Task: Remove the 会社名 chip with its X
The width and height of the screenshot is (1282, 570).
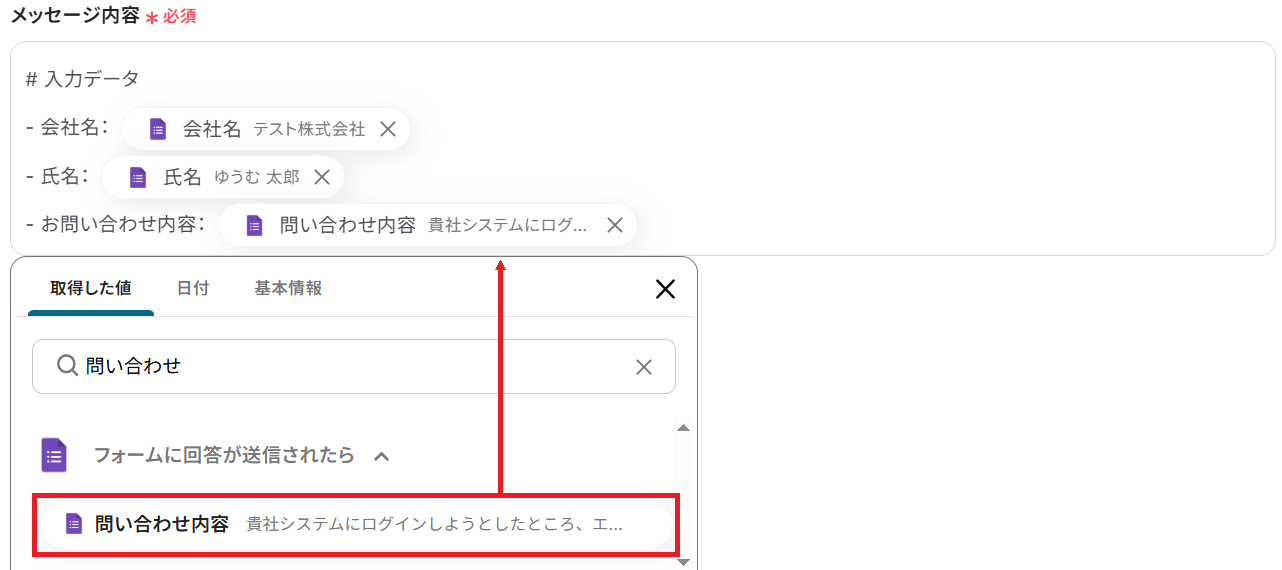Action: click(388, 129)
